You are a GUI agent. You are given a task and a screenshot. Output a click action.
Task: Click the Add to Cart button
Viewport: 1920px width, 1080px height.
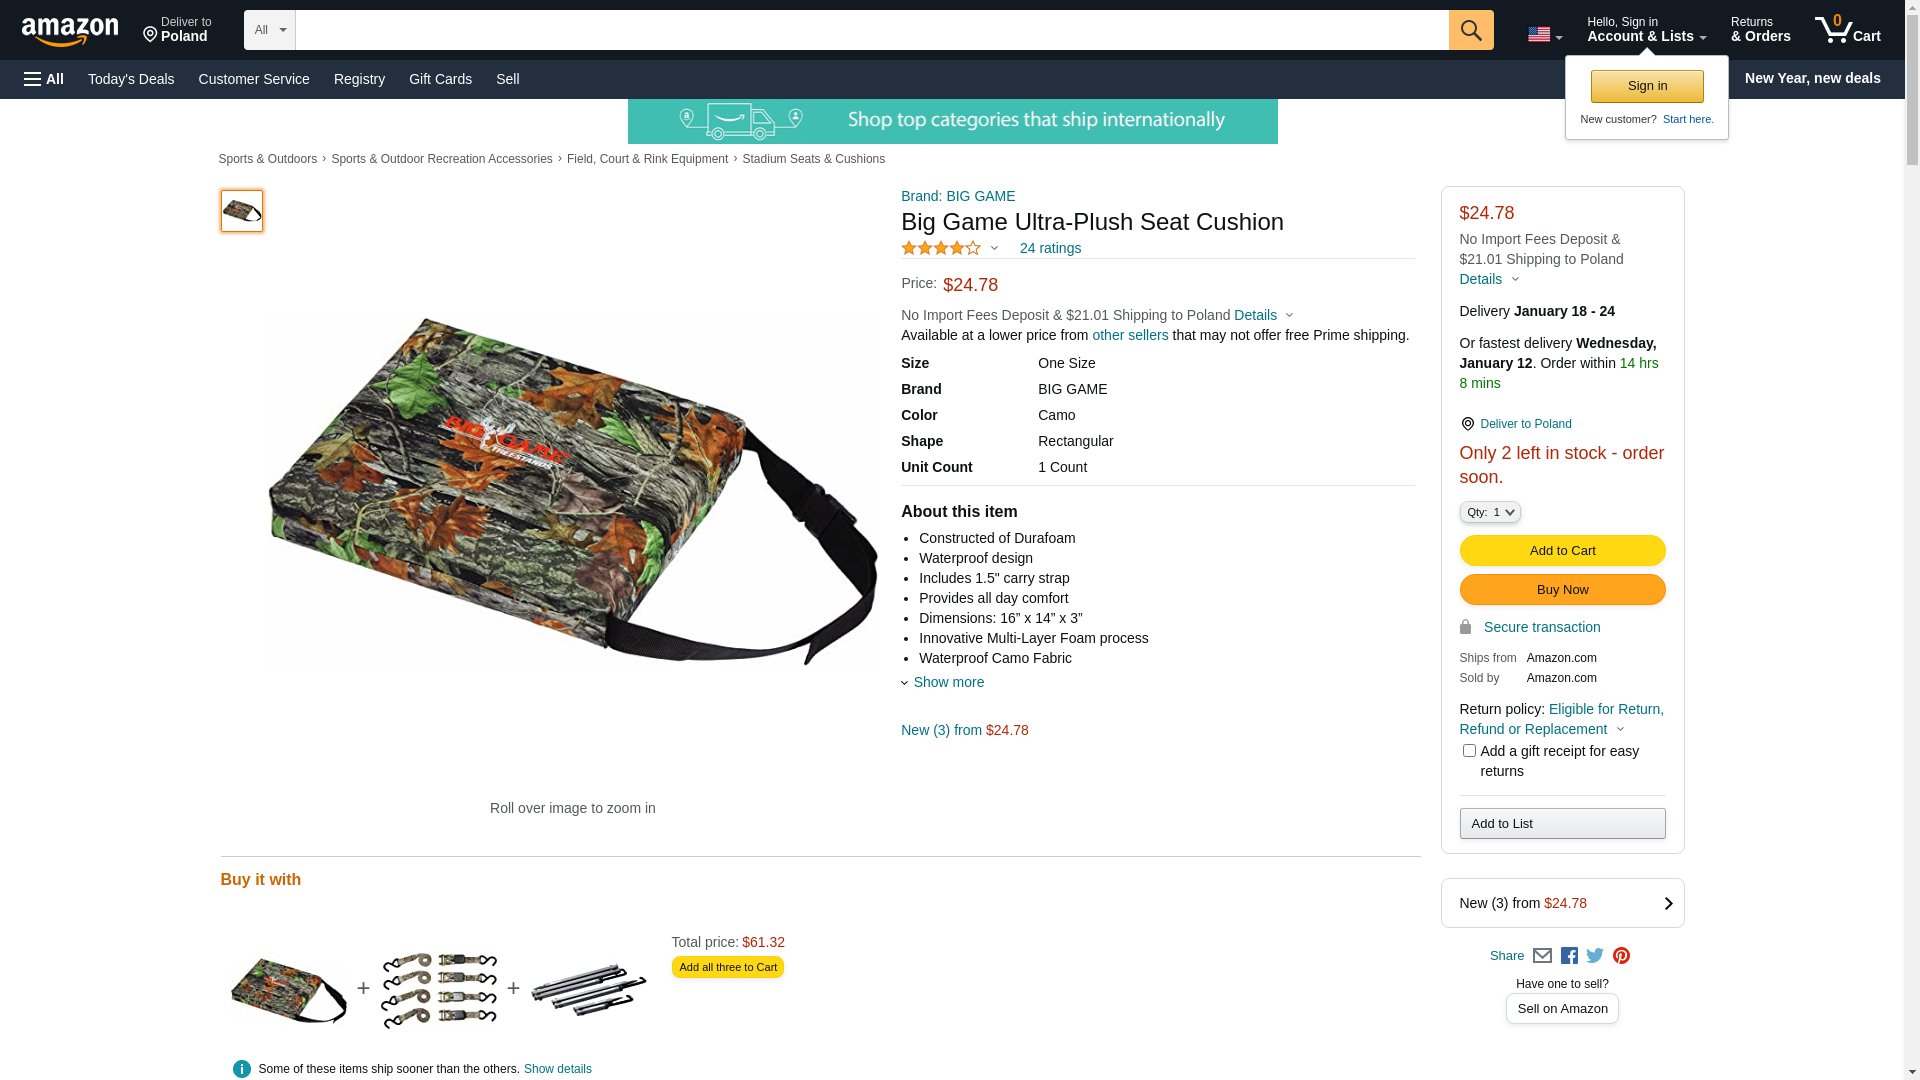(1562, 551)
